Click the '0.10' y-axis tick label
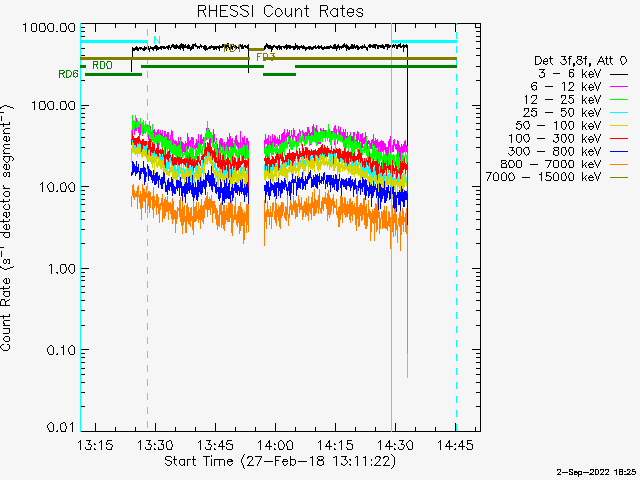The width and height of the screenshot is (640, 480). tap(61, 350)
